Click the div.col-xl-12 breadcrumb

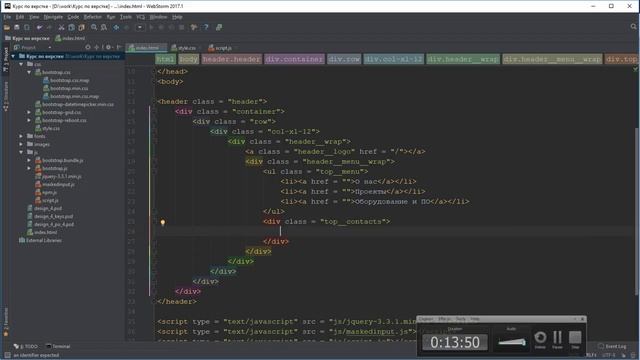pos(393,59)
